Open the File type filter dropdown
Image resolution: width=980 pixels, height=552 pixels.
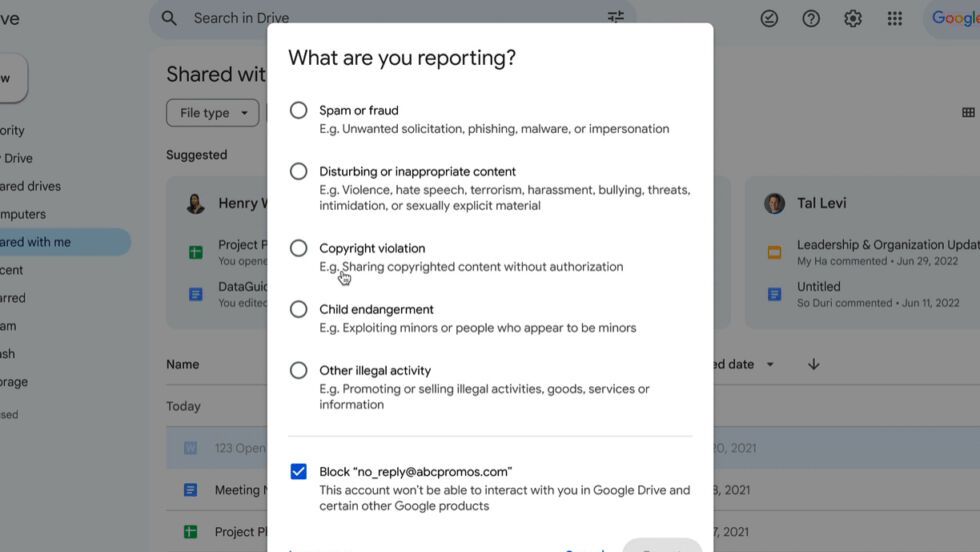[212, 113]
